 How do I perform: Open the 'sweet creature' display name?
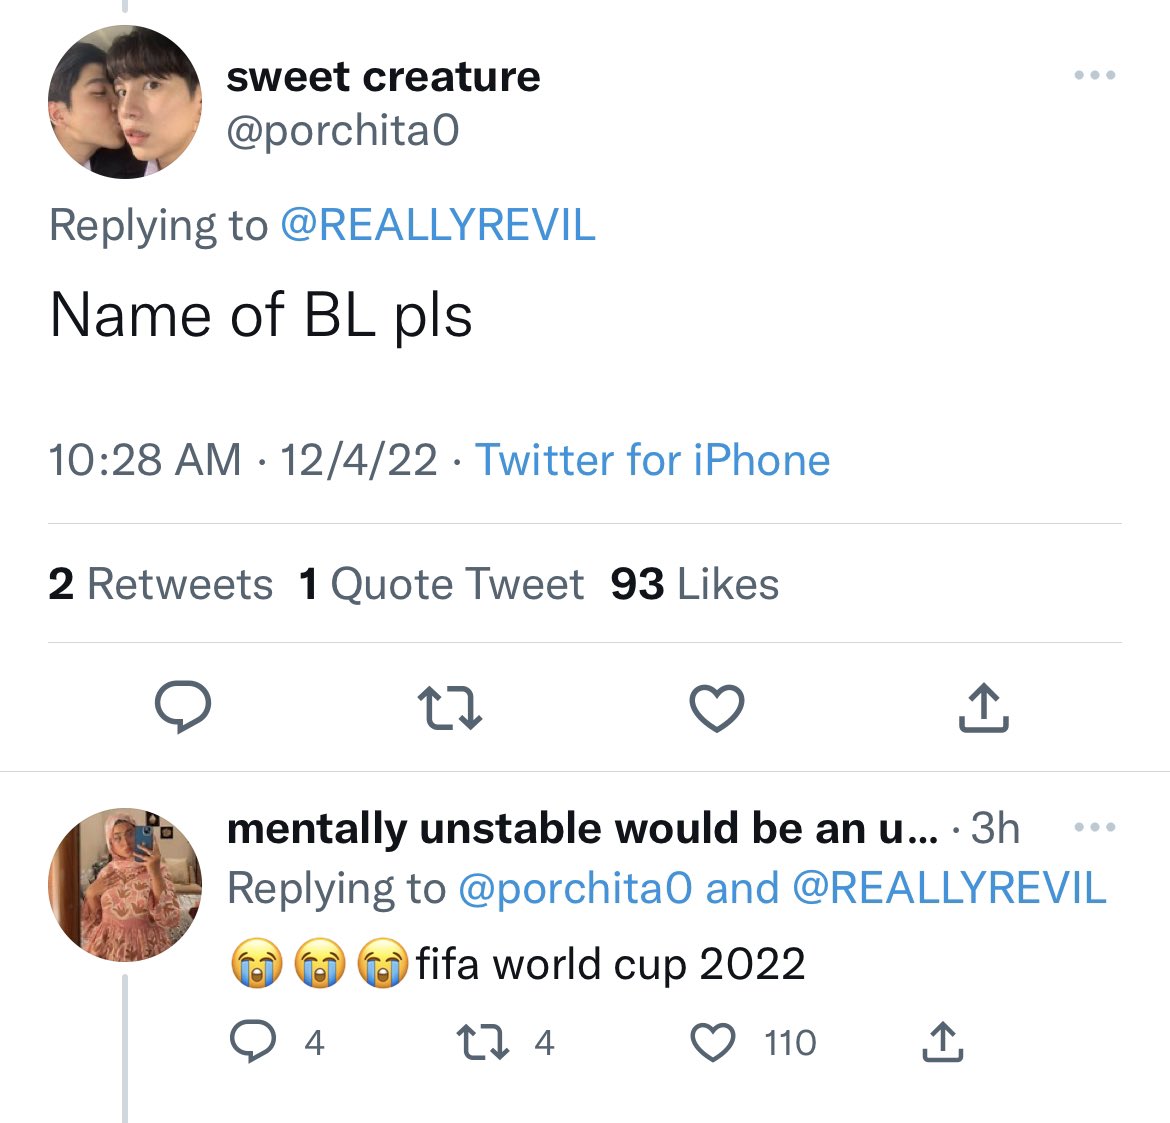pos(383,77)
